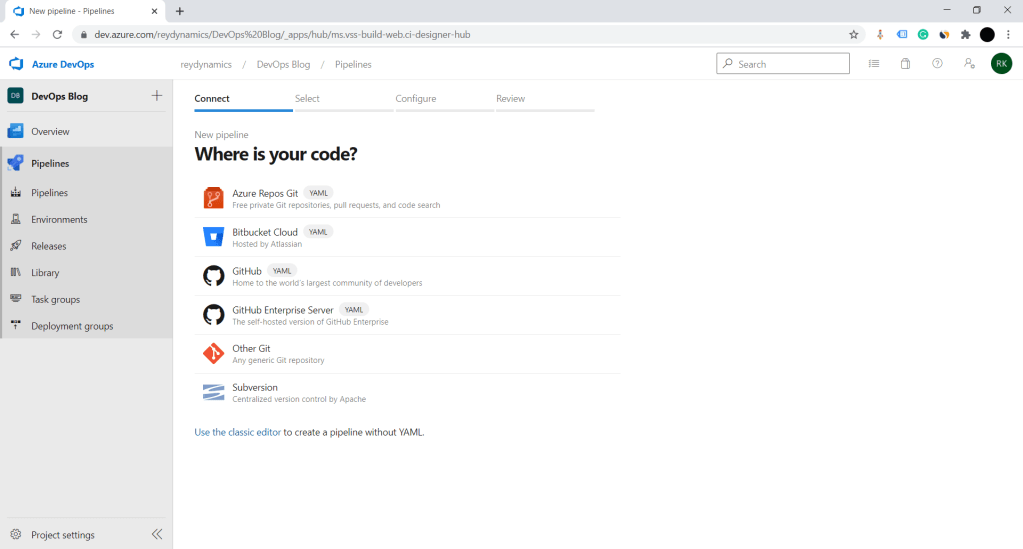Choose the GitHub octocat icon
This screenshot has width=1023, height=549.
213,276
